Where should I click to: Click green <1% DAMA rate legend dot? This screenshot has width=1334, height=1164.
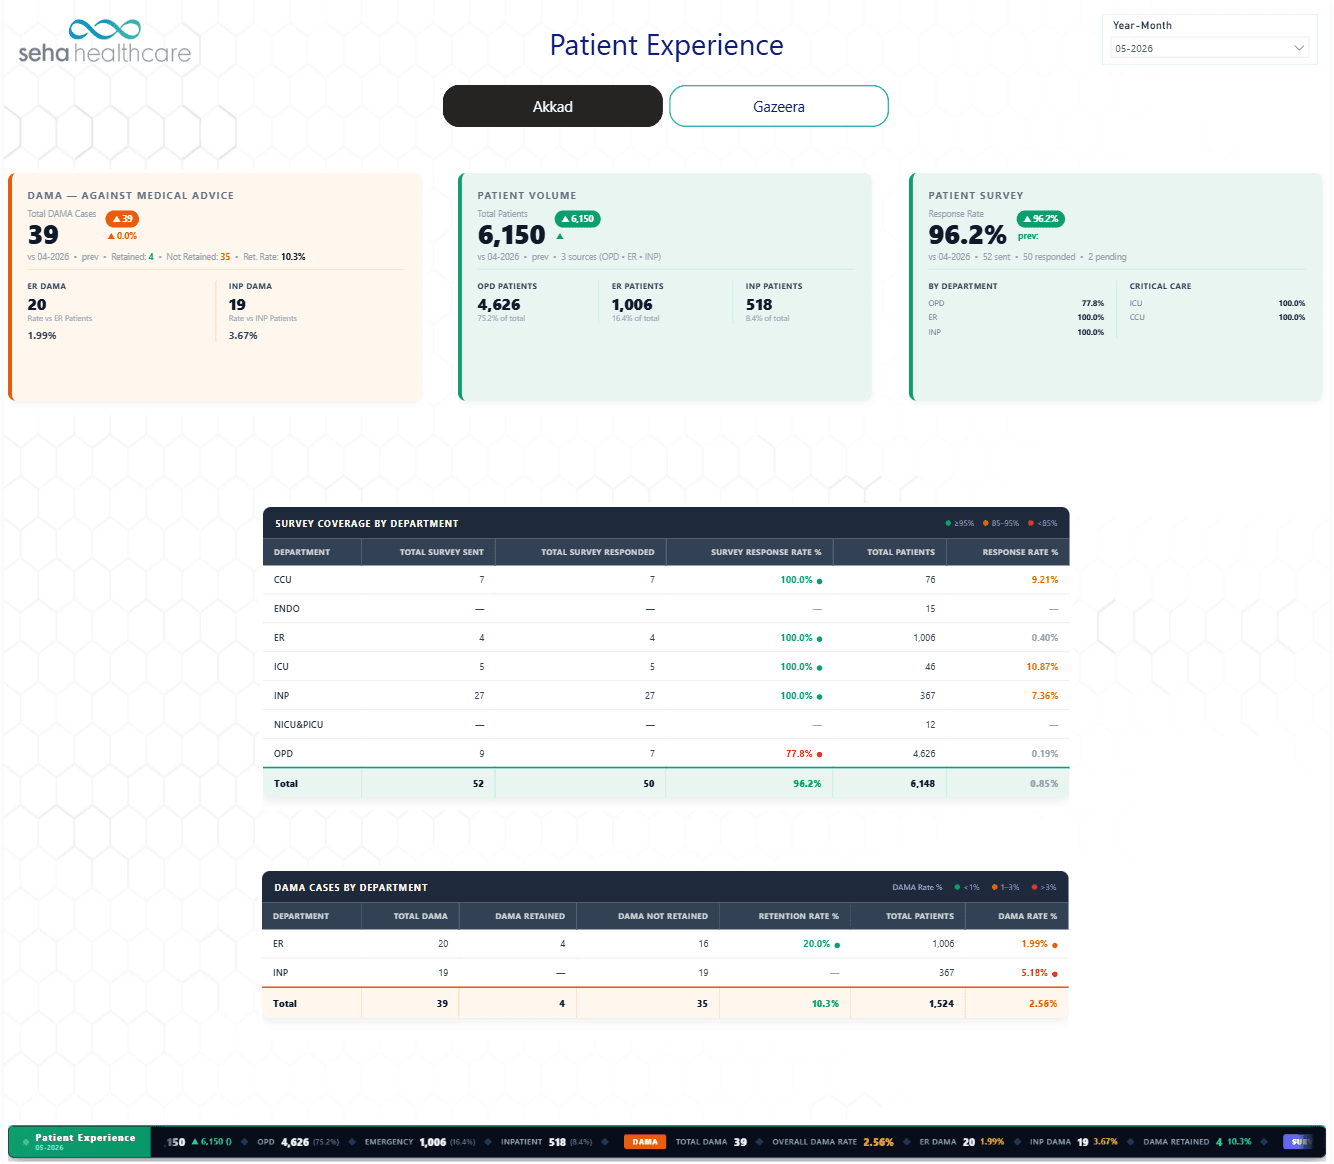tap(957, 887)
